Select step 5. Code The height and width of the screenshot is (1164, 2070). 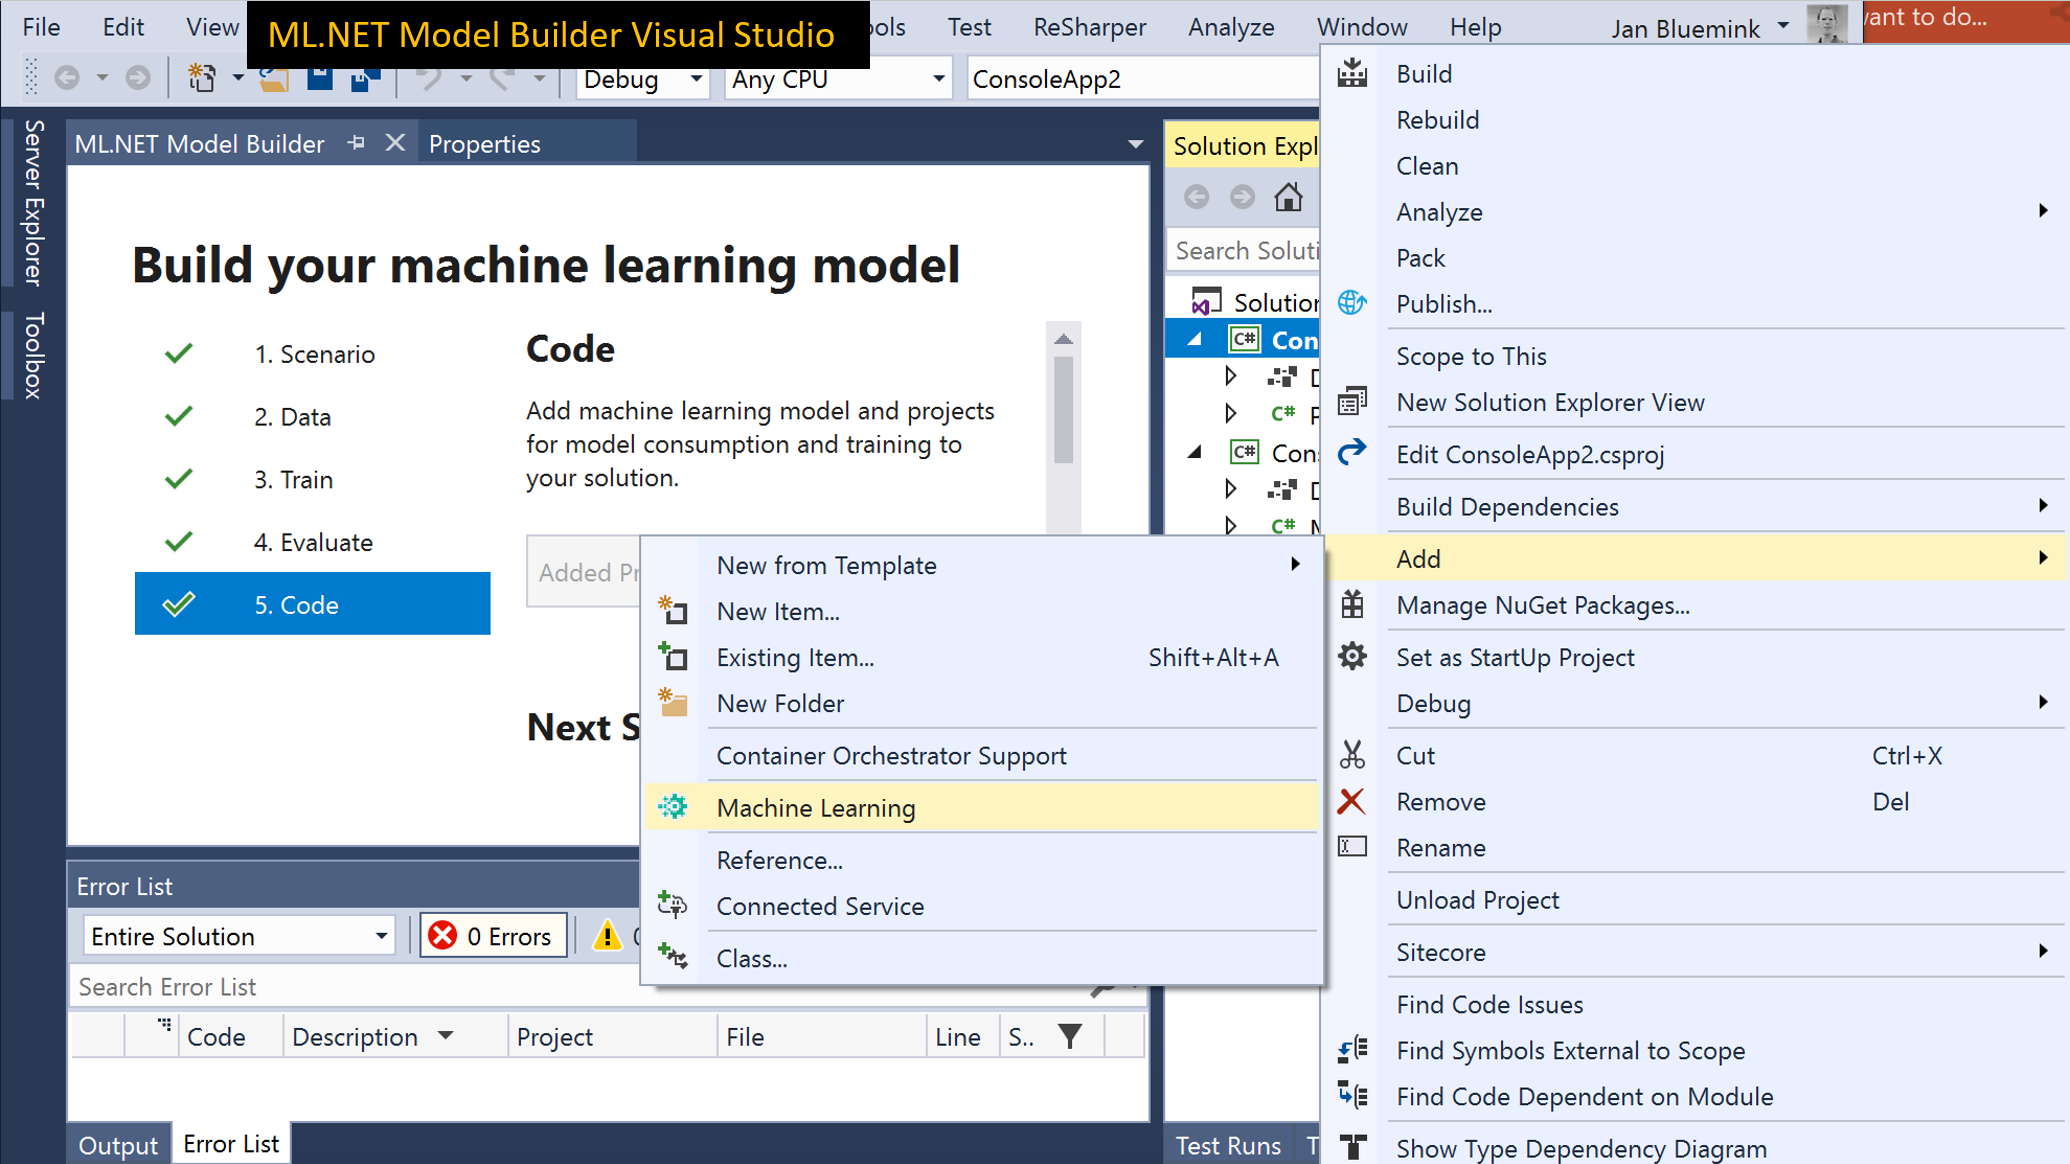click(313, 604)
